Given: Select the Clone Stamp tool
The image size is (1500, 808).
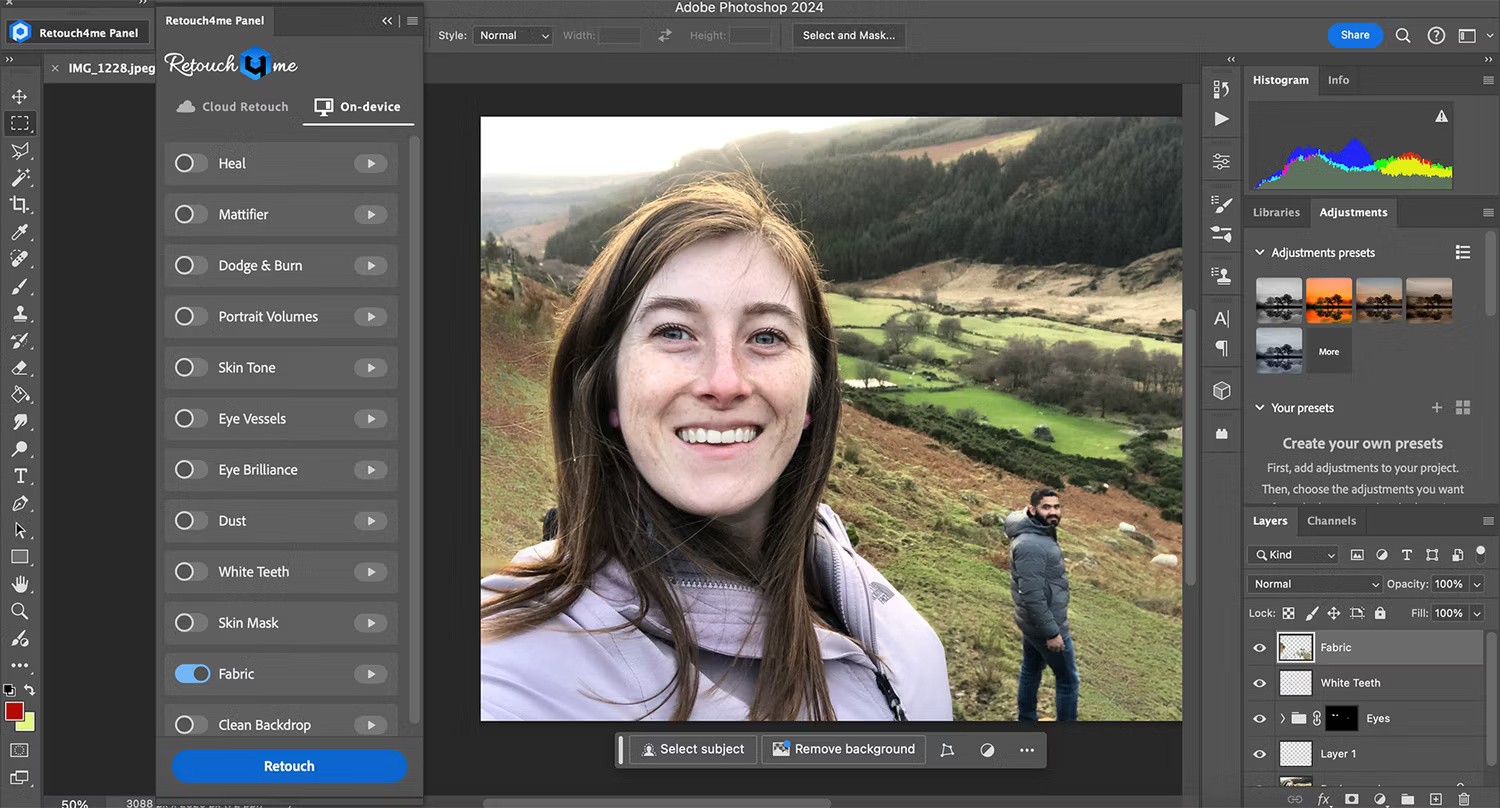Looking at the screenshot, I should pos(20,313).
